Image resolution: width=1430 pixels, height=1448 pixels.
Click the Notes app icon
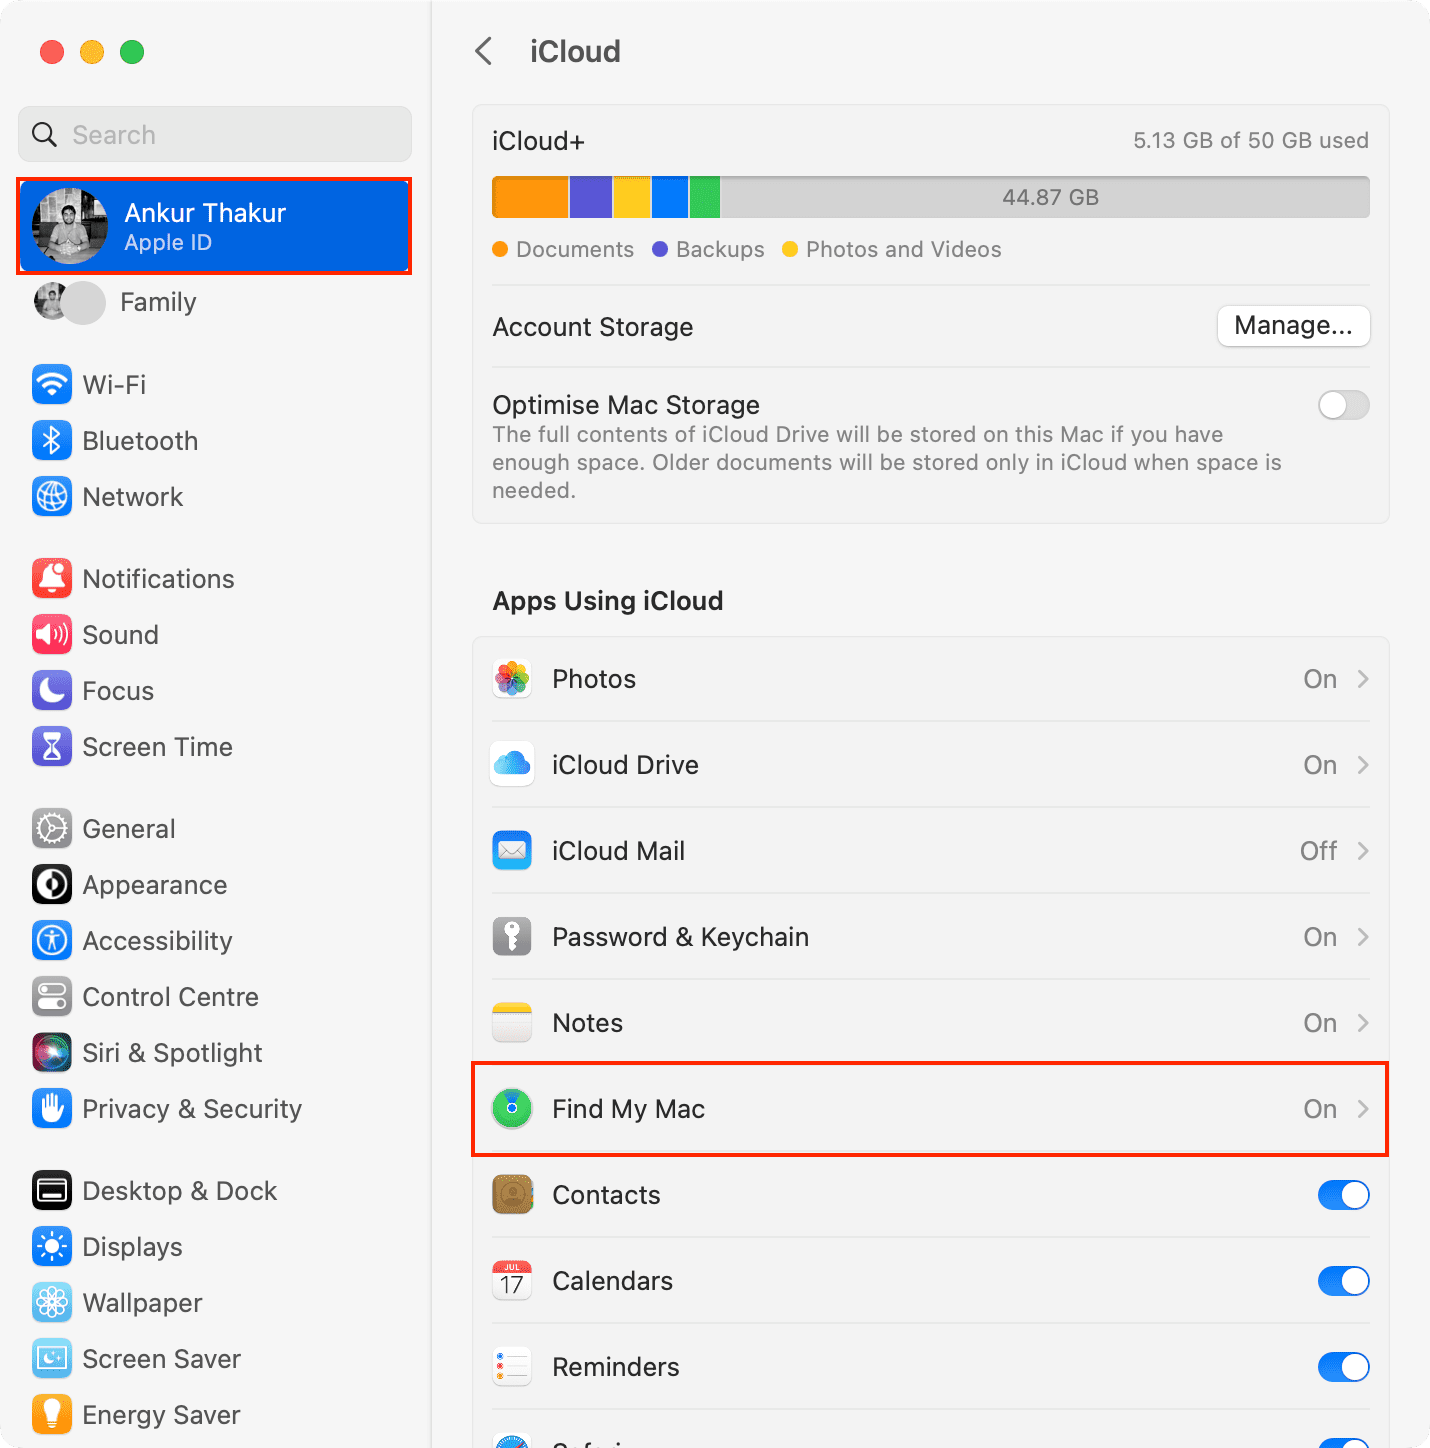coord(512,1023)
